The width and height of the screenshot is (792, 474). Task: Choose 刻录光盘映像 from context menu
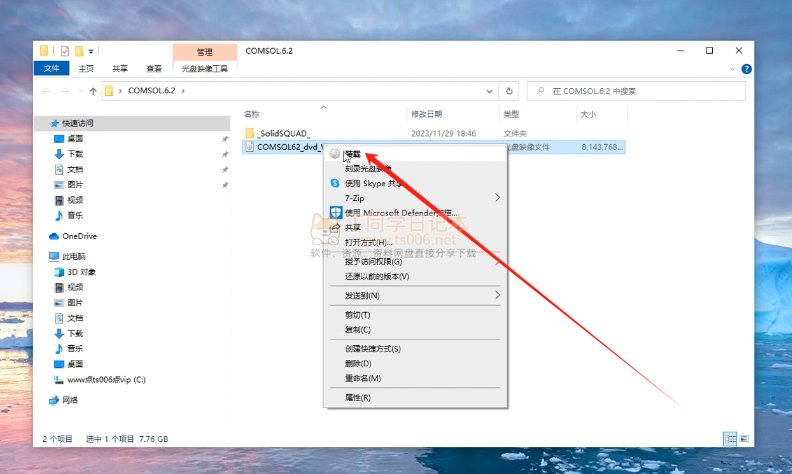(368, 168)
